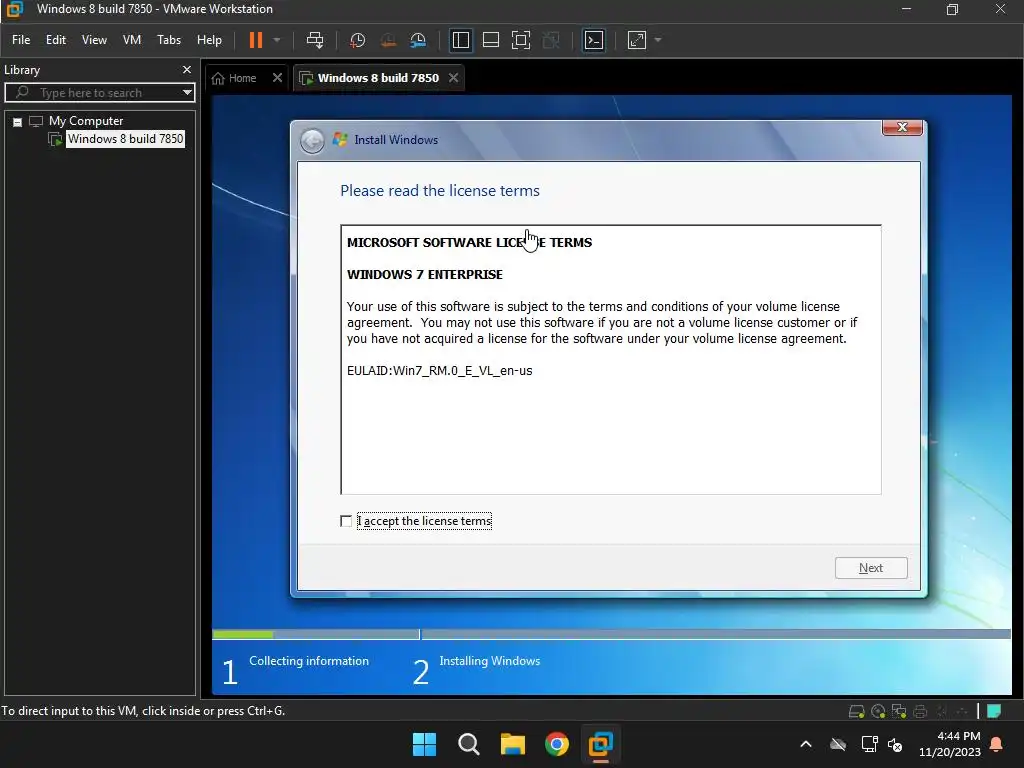1024x768 pixels.
Task: Click the greyed-out Unity mode icon
Action: pyautogui.click(x=551, y=40)
